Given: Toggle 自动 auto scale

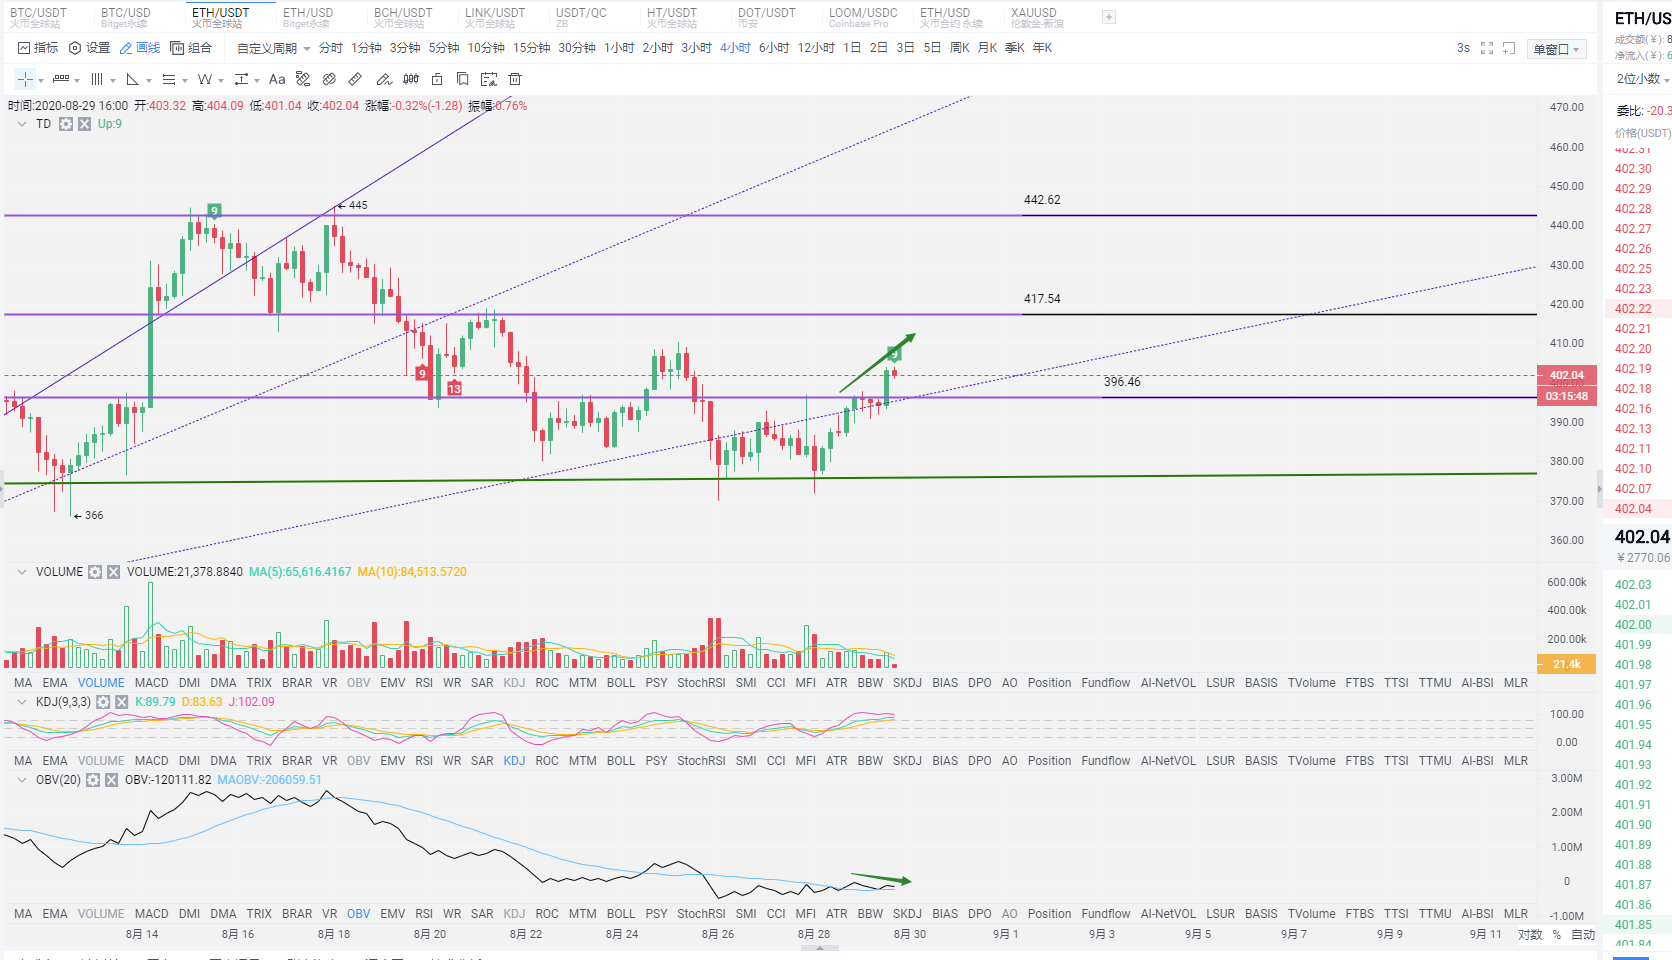Looking at the screenshot, I should click(1583, 935).
